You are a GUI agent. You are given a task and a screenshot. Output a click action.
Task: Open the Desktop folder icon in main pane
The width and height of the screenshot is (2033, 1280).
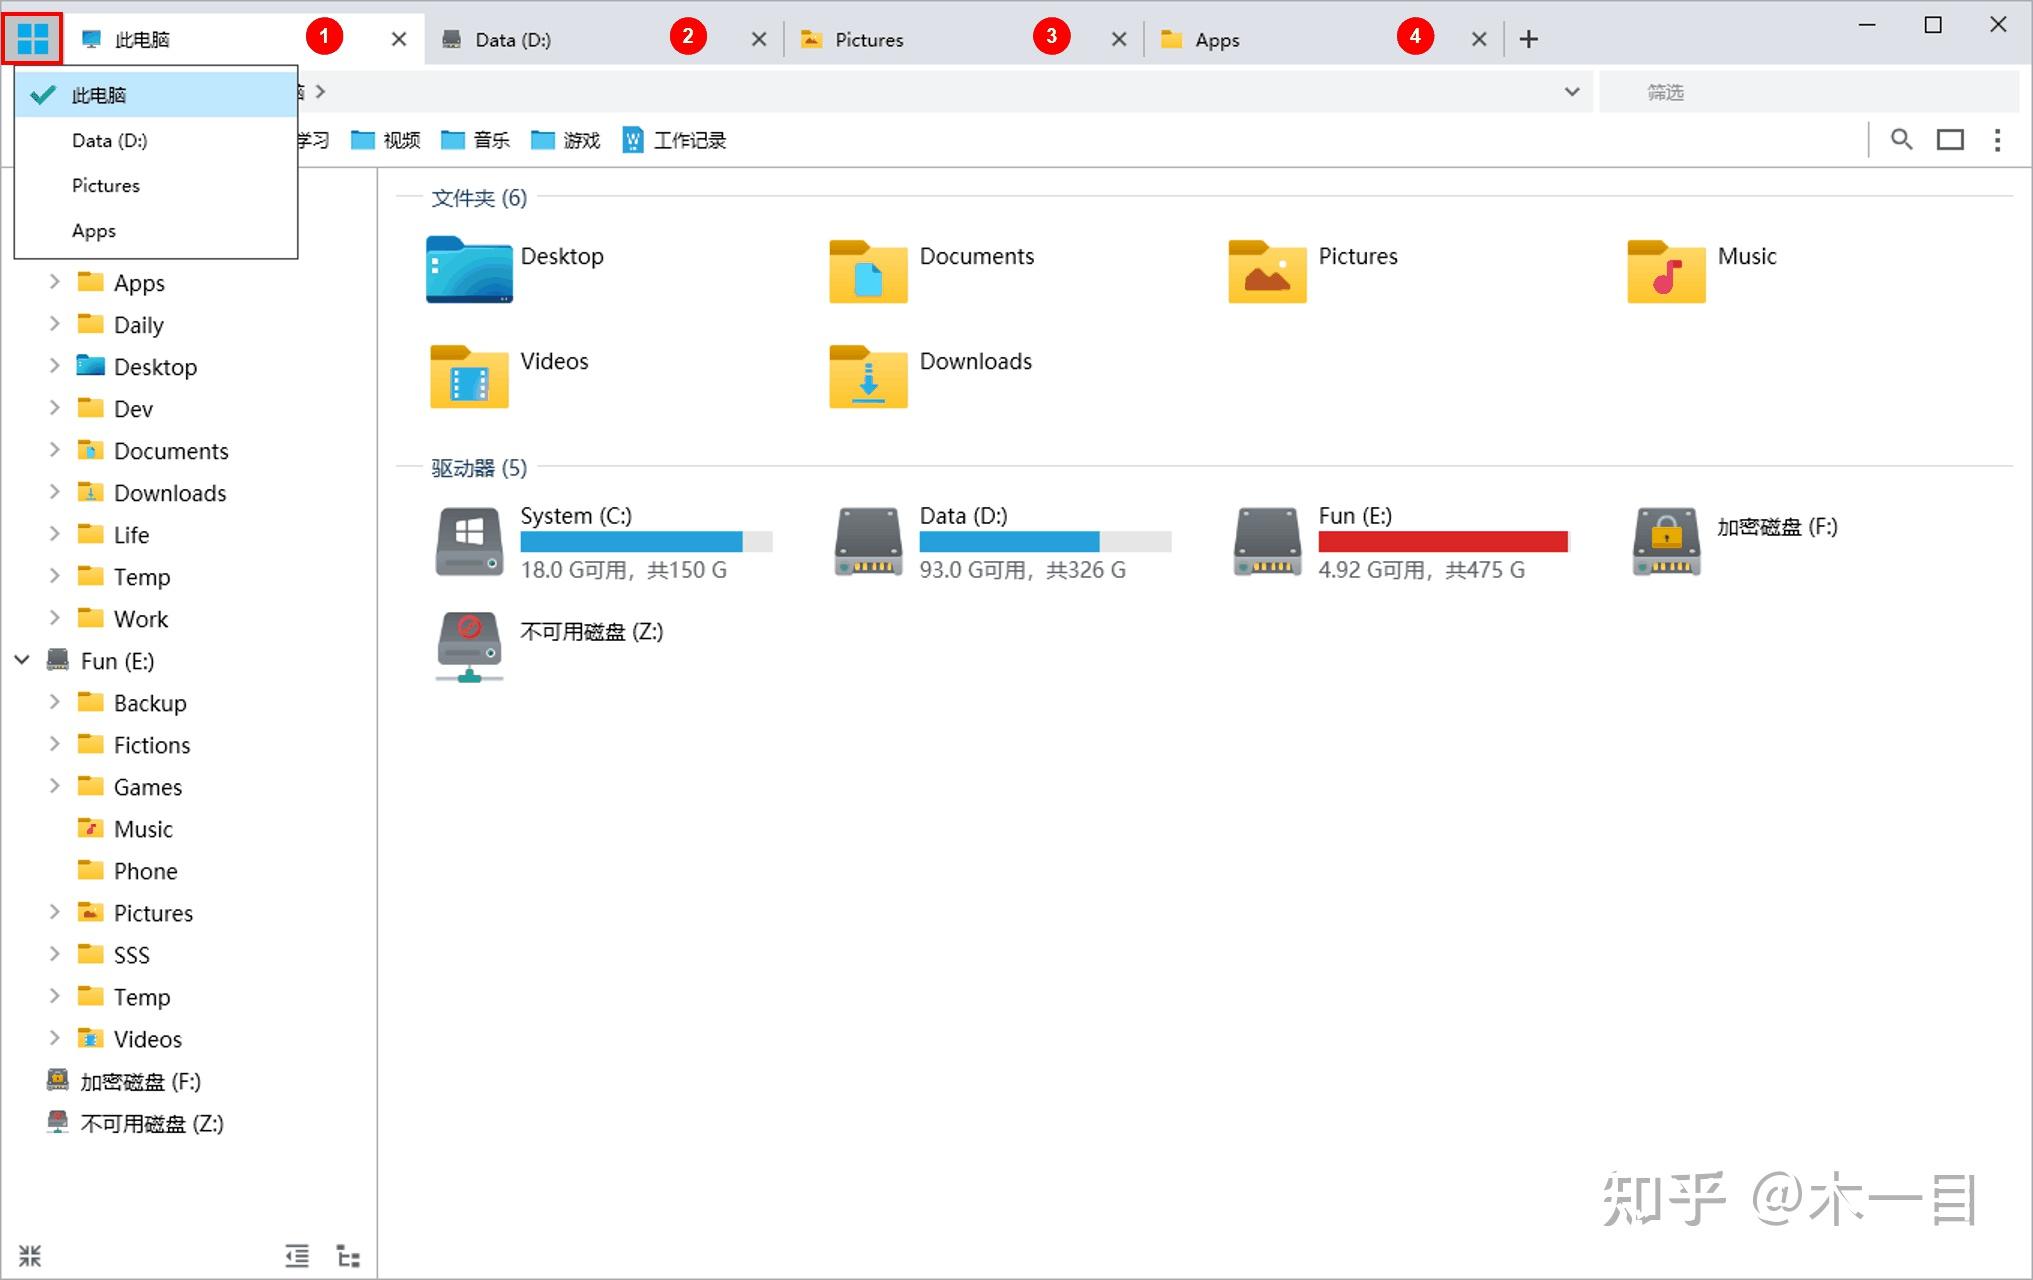click(469, 269)
